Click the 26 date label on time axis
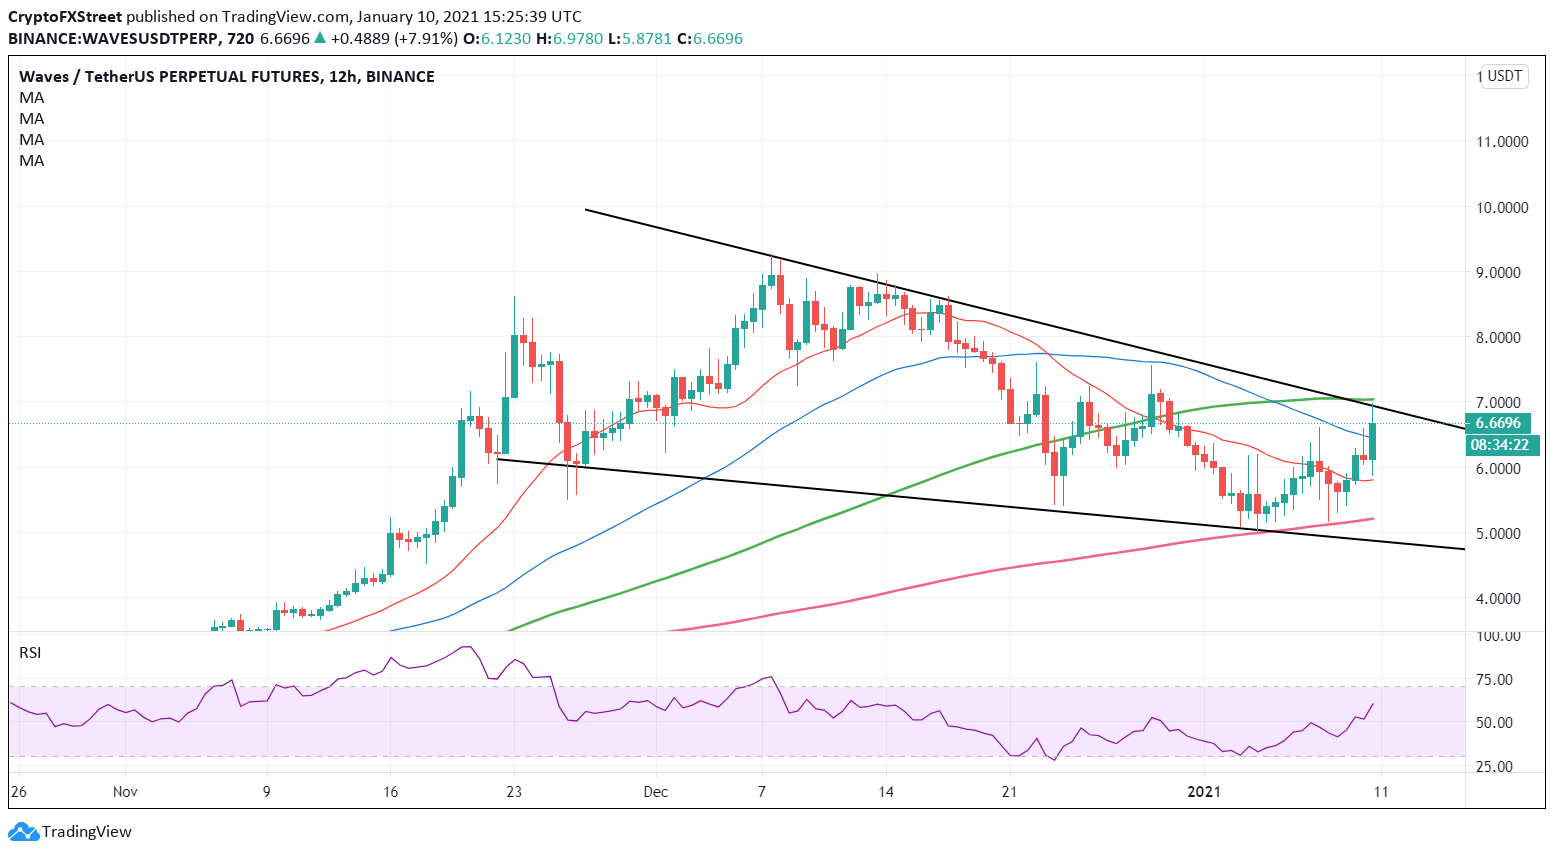The width and height of the screenshot is (1554, 855). tap(18, 792)
